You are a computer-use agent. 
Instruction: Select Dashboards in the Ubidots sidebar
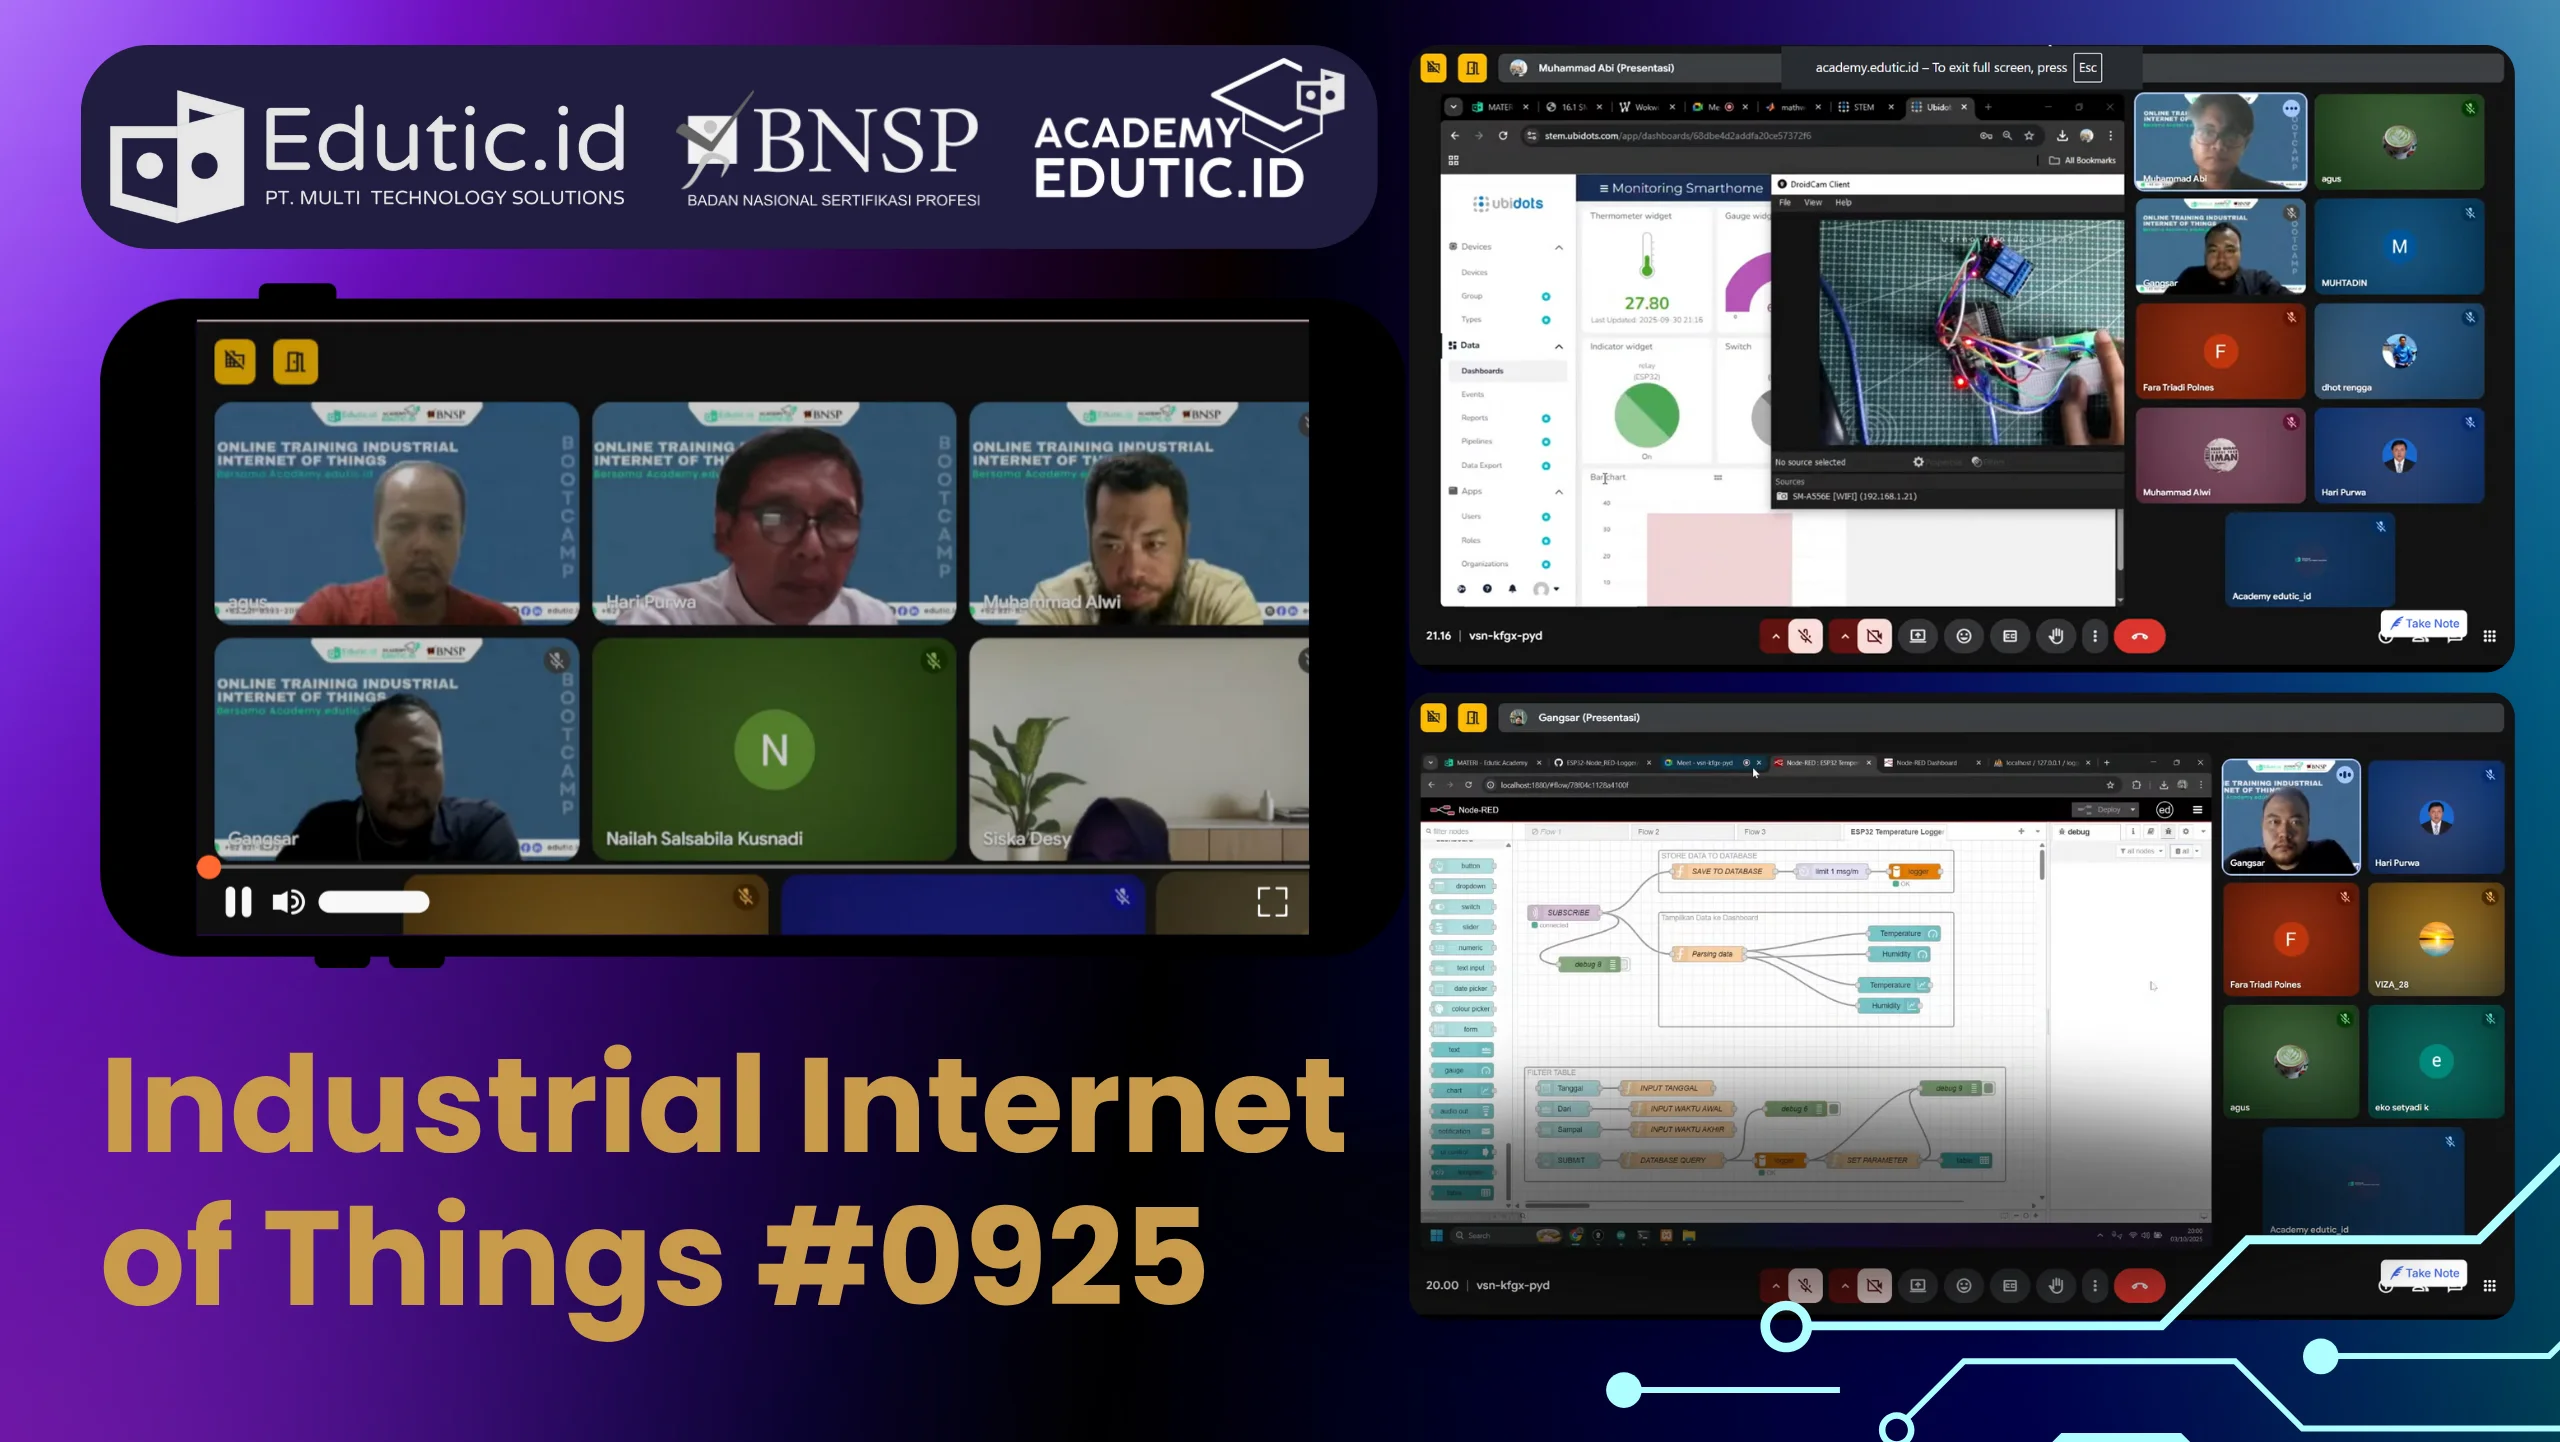[x=1482, y=371]
